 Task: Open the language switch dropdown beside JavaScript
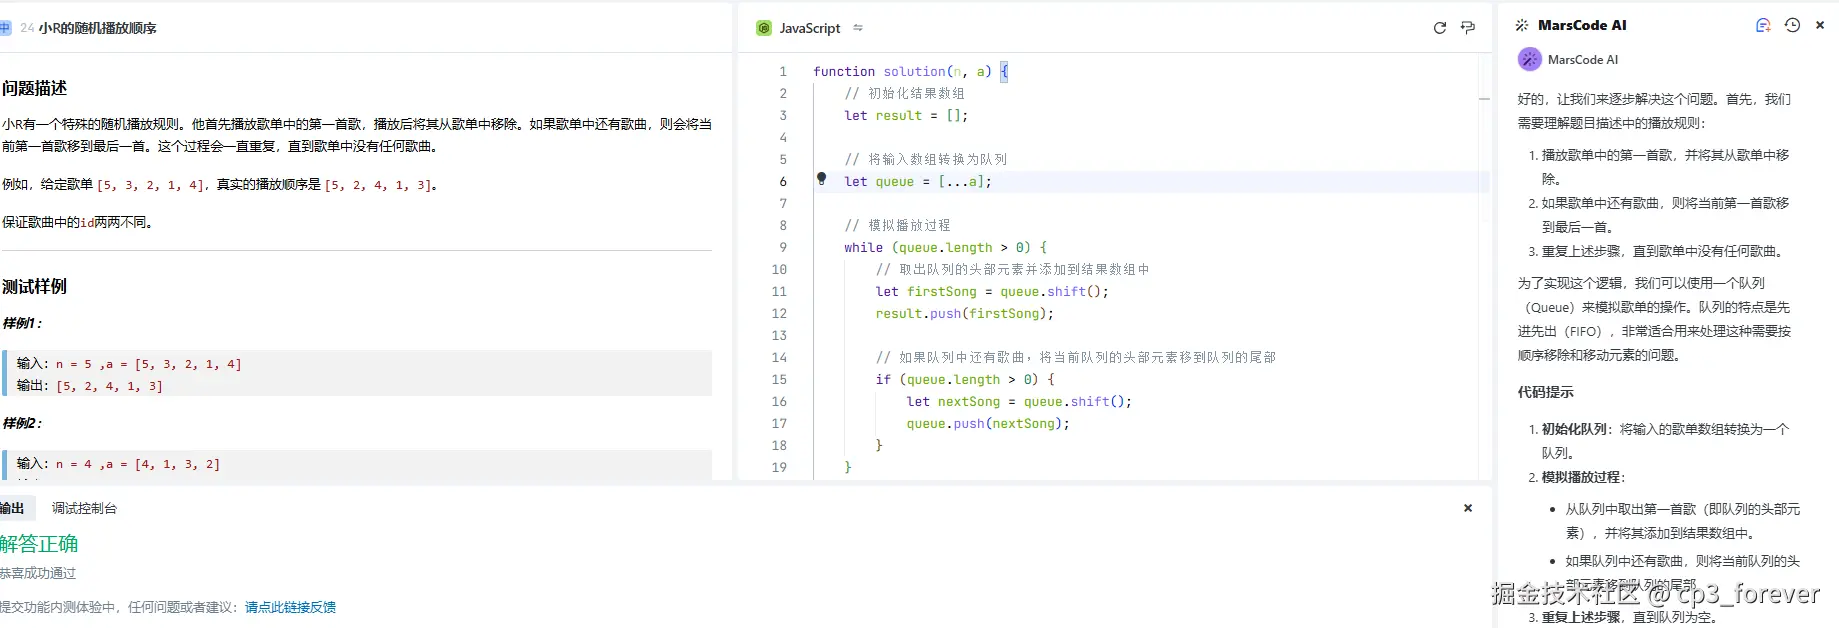[858, 28]
